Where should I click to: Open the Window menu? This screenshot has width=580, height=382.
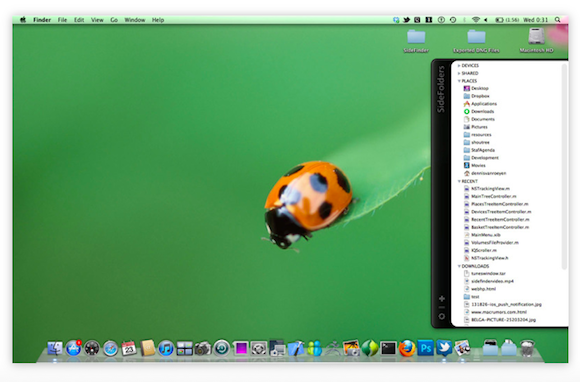pyautogui.click(x=135, y=20)
